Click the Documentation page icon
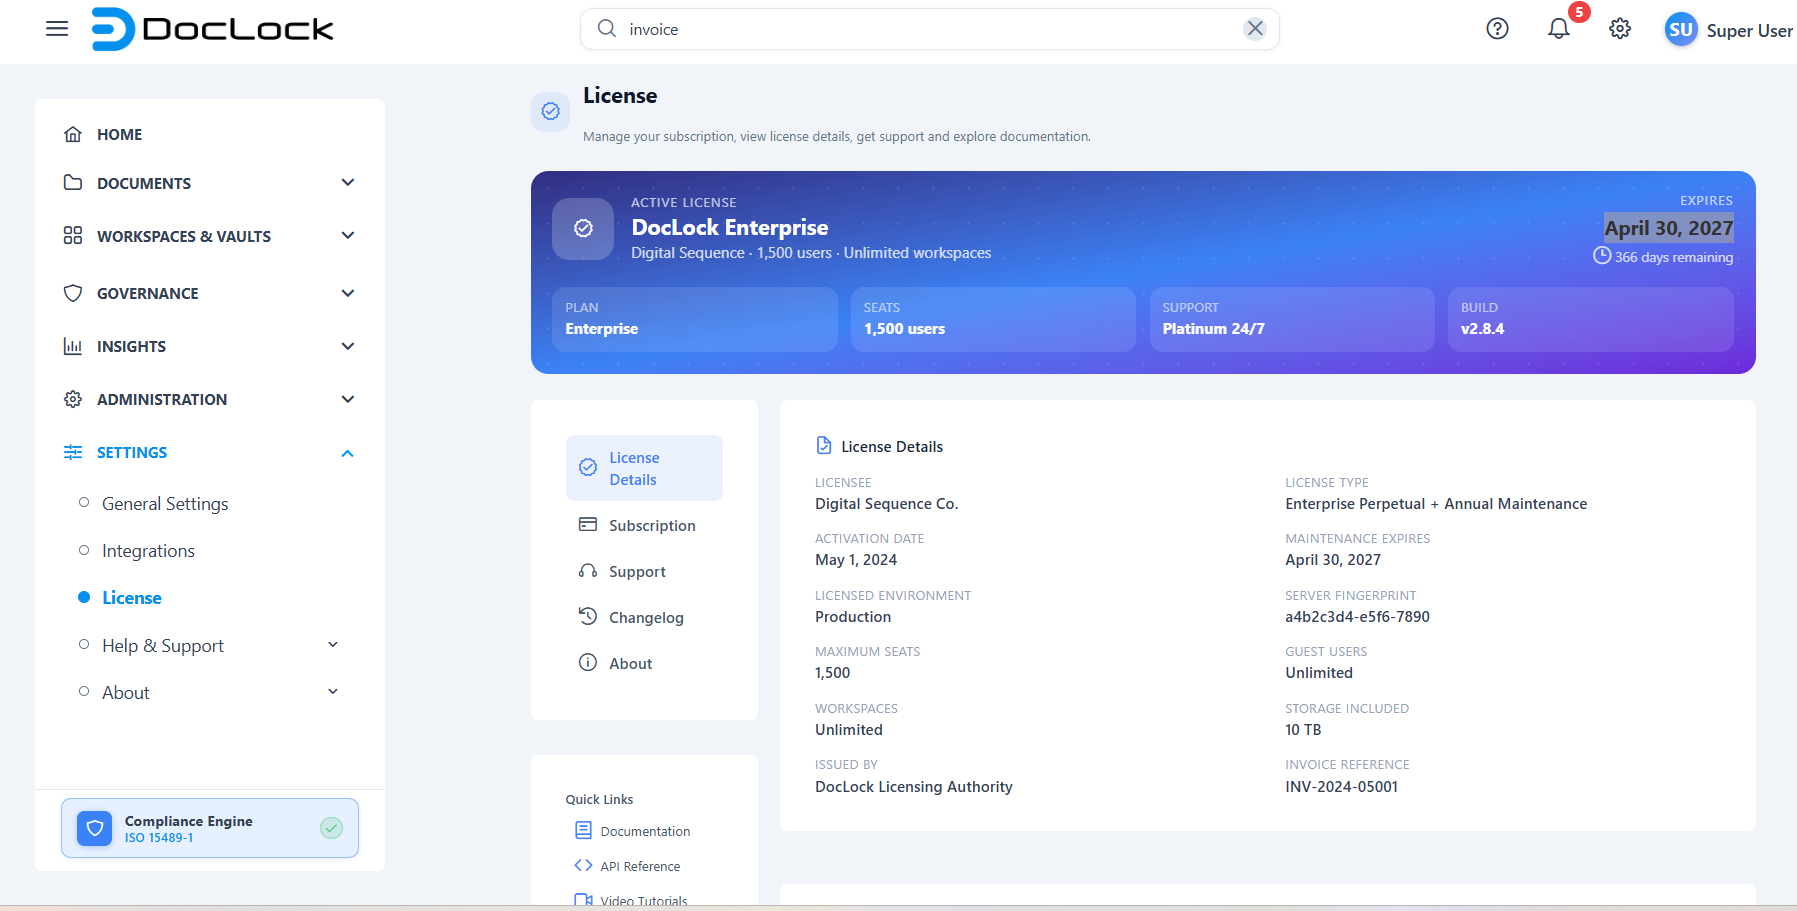1797x911 pixels. [583, 830]
